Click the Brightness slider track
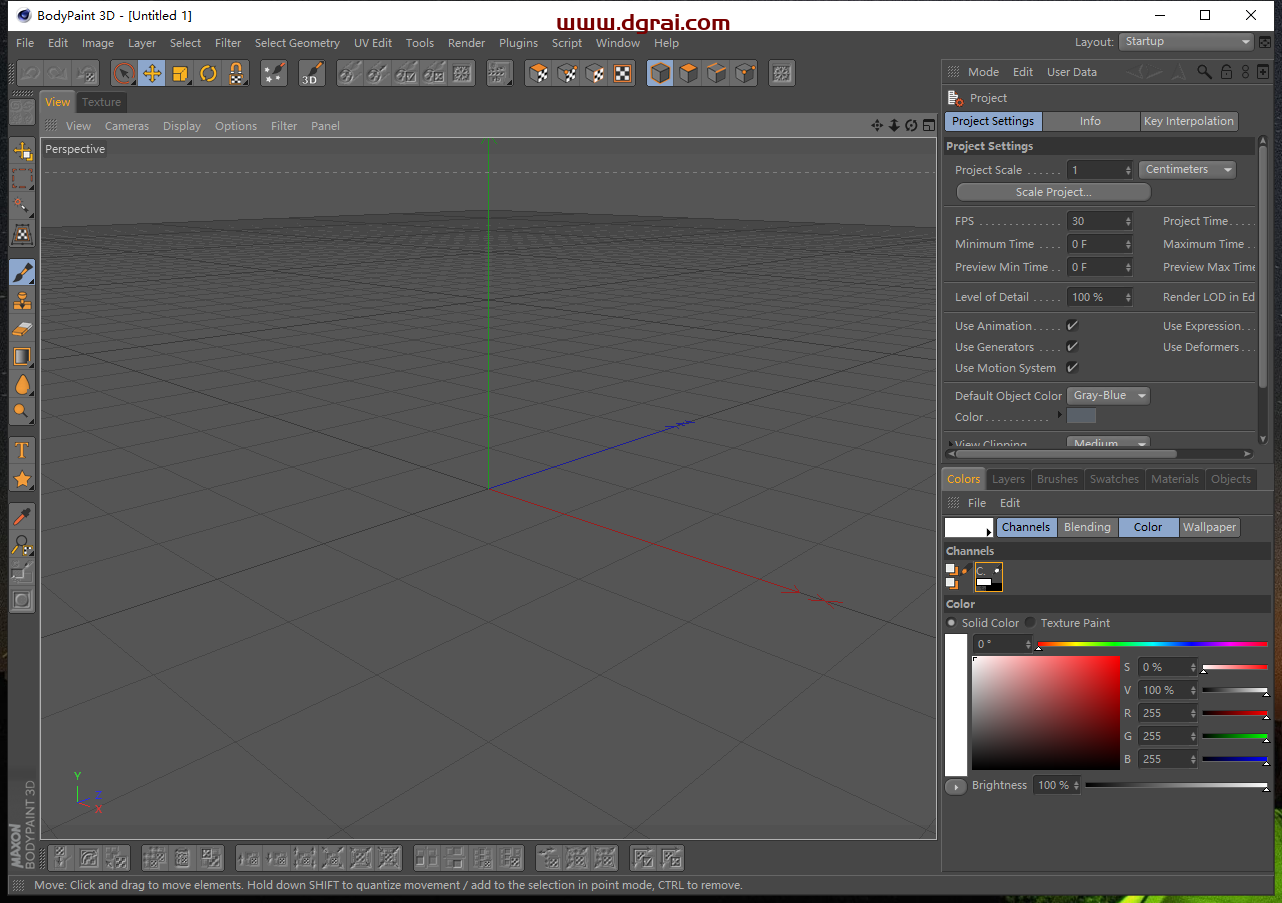Image resolution: width=1282 pixels, height=903 pixels. (1176, 786)
